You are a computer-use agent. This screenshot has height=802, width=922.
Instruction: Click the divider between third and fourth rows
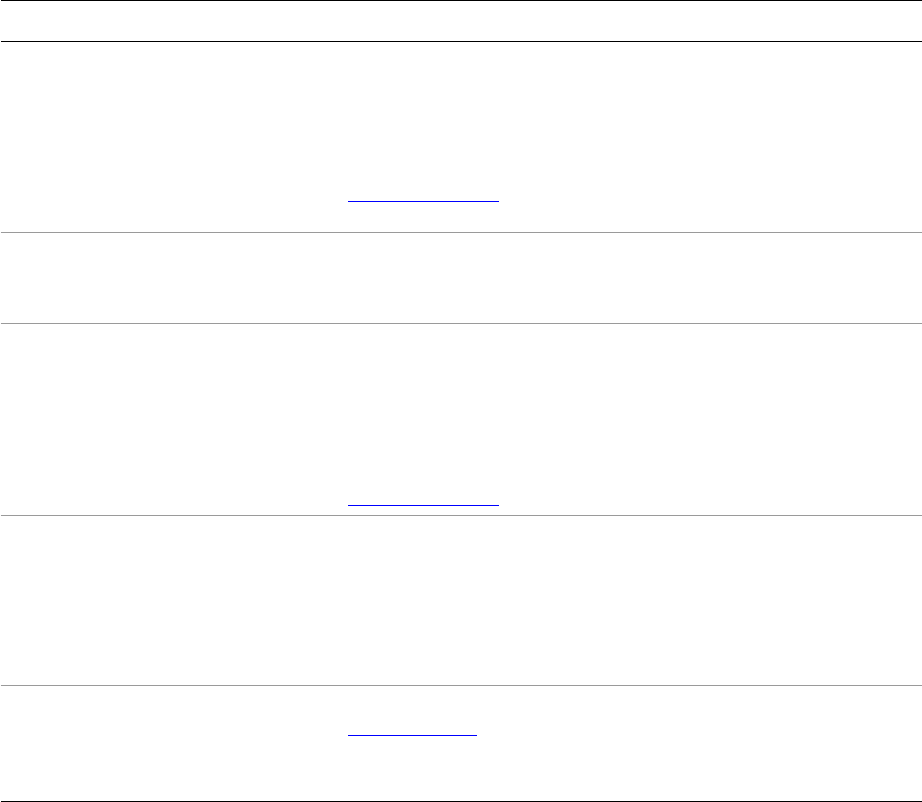pyautogui.click(x=460, y=515)
